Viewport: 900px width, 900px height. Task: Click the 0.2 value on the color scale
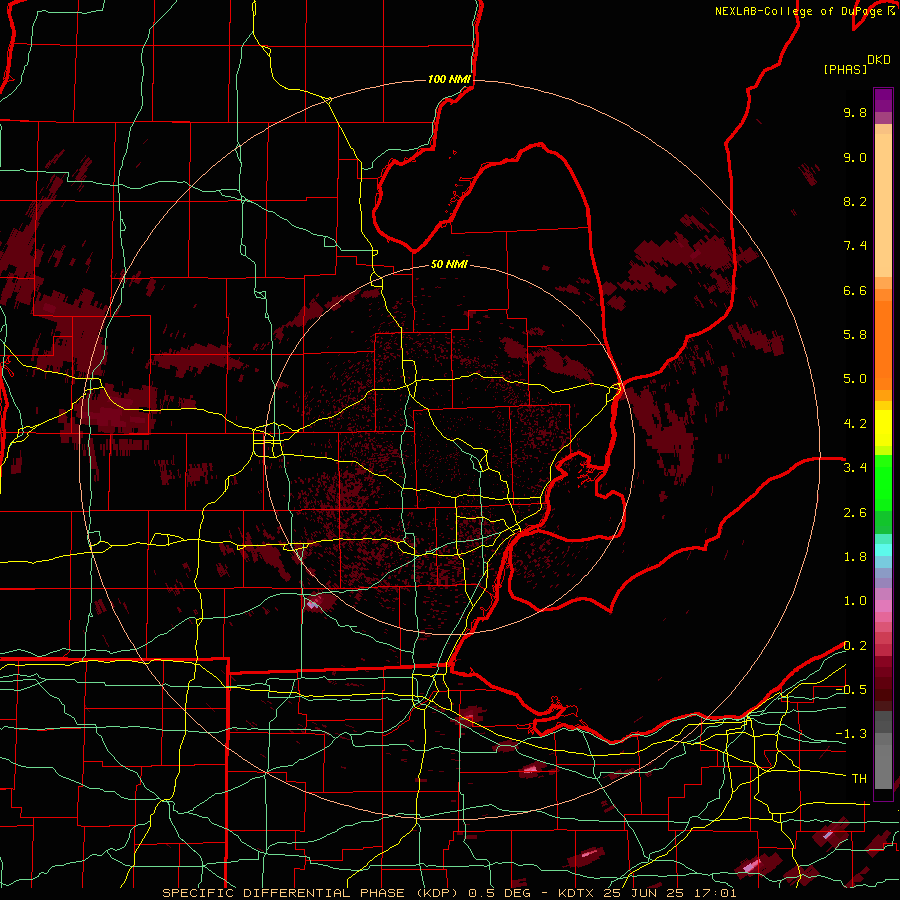pos(855,646)
